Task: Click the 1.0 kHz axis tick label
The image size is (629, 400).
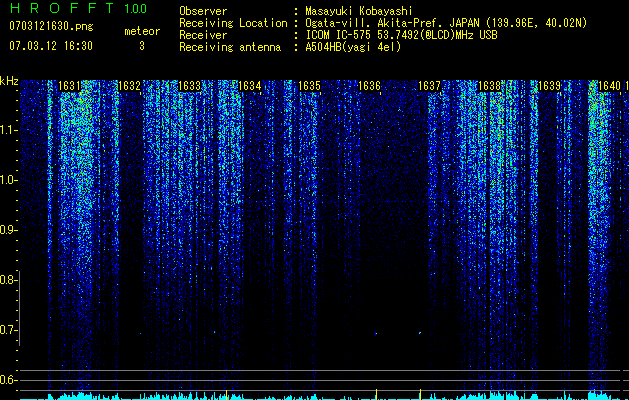Action: pyautogui.click(x=8, y=180)
